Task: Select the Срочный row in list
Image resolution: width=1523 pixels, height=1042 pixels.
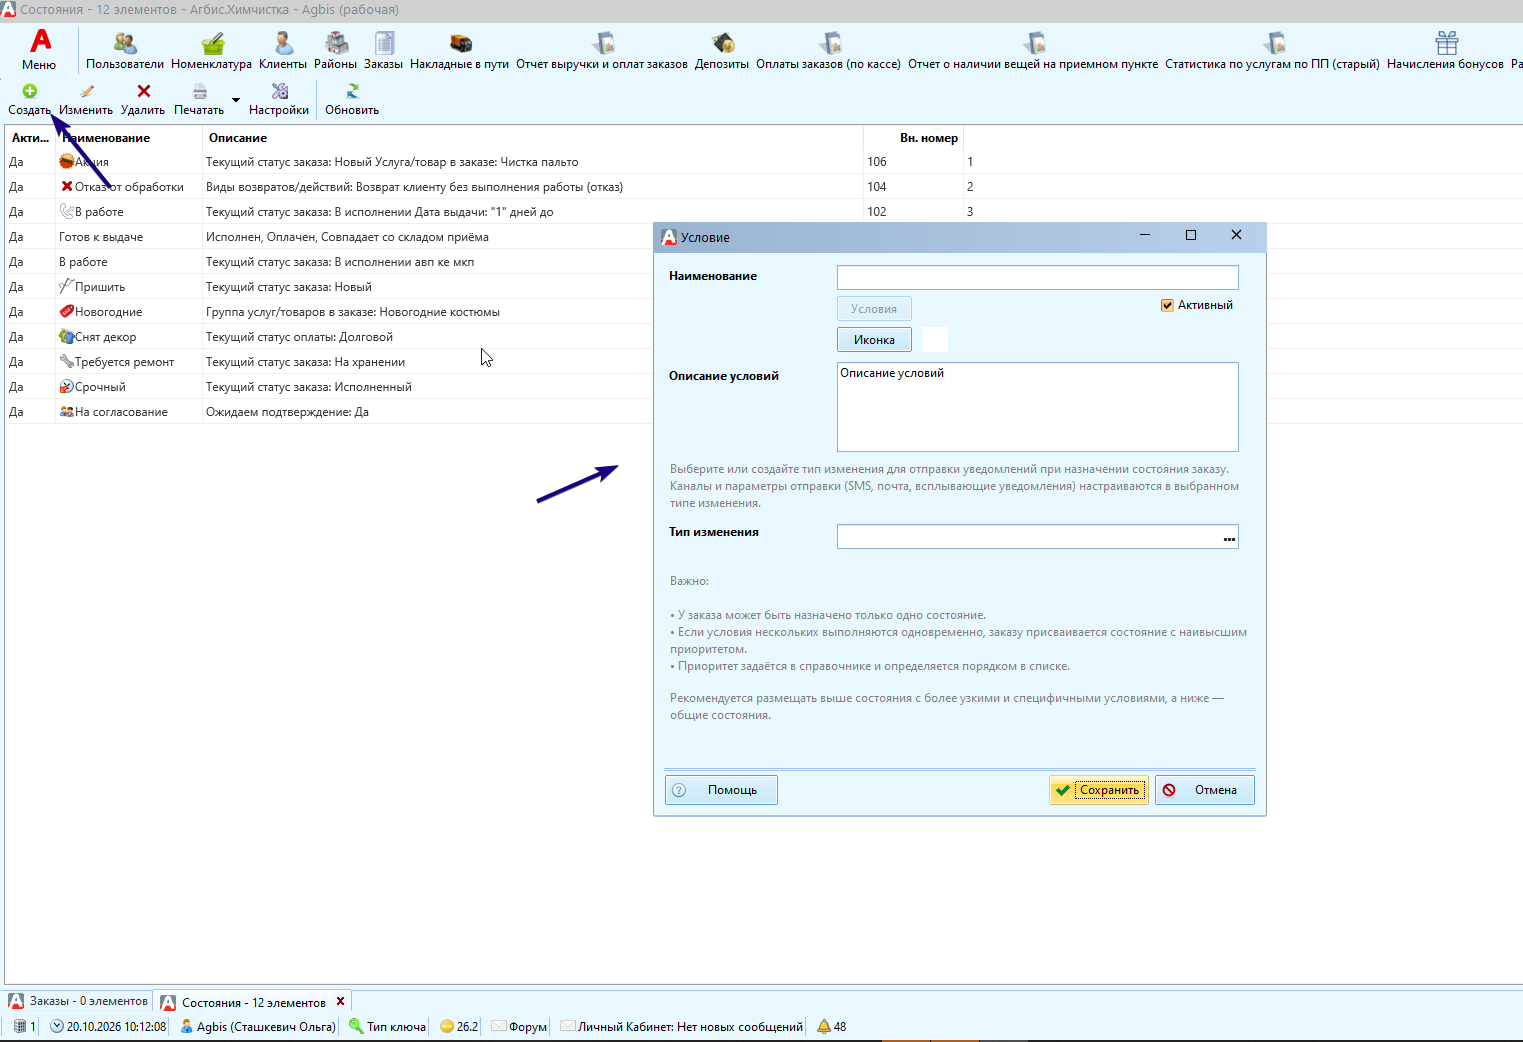Action: [330, 387]
